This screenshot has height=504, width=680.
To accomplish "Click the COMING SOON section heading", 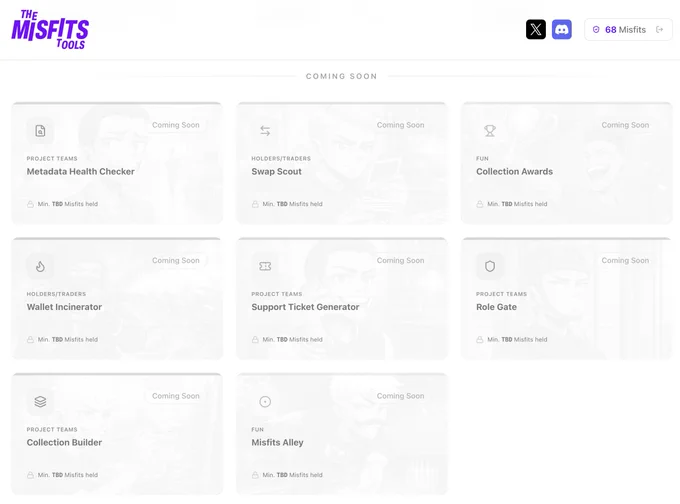I will click(x=341, y=76).
